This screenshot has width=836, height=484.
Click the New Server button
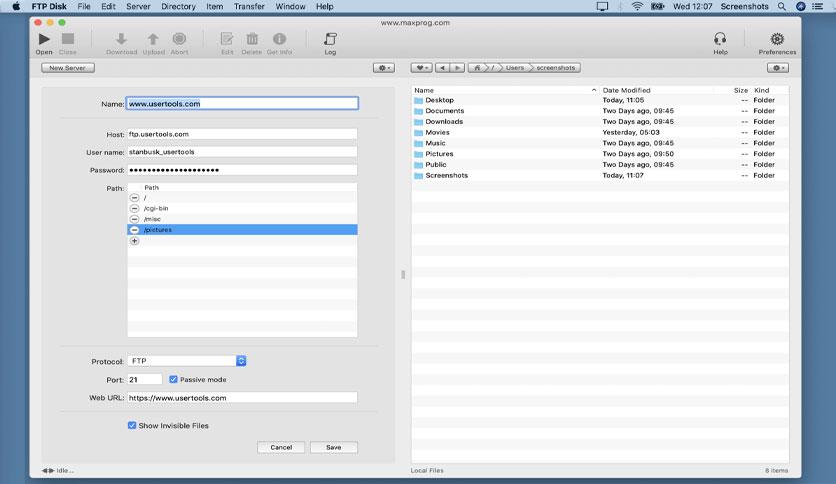tap(68, 68)
